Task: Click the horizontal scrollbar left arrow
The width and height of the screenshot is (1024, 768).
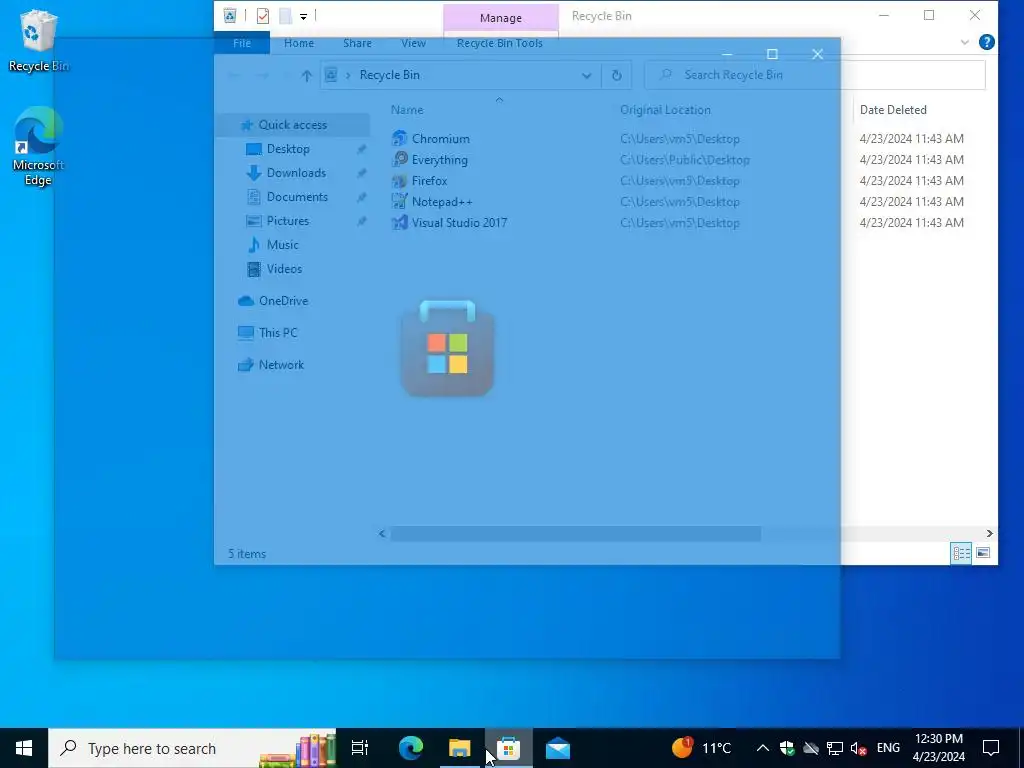Action: coord(382,534)
